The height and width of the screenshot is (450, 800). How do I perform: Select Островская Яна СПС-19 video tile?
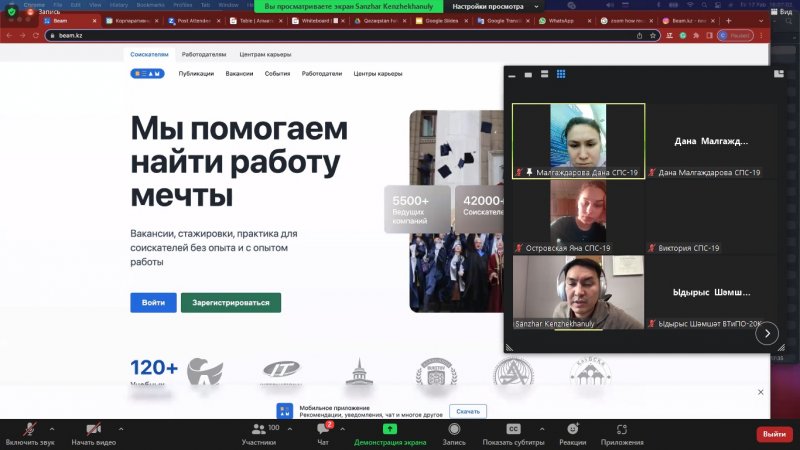(579, 217)
